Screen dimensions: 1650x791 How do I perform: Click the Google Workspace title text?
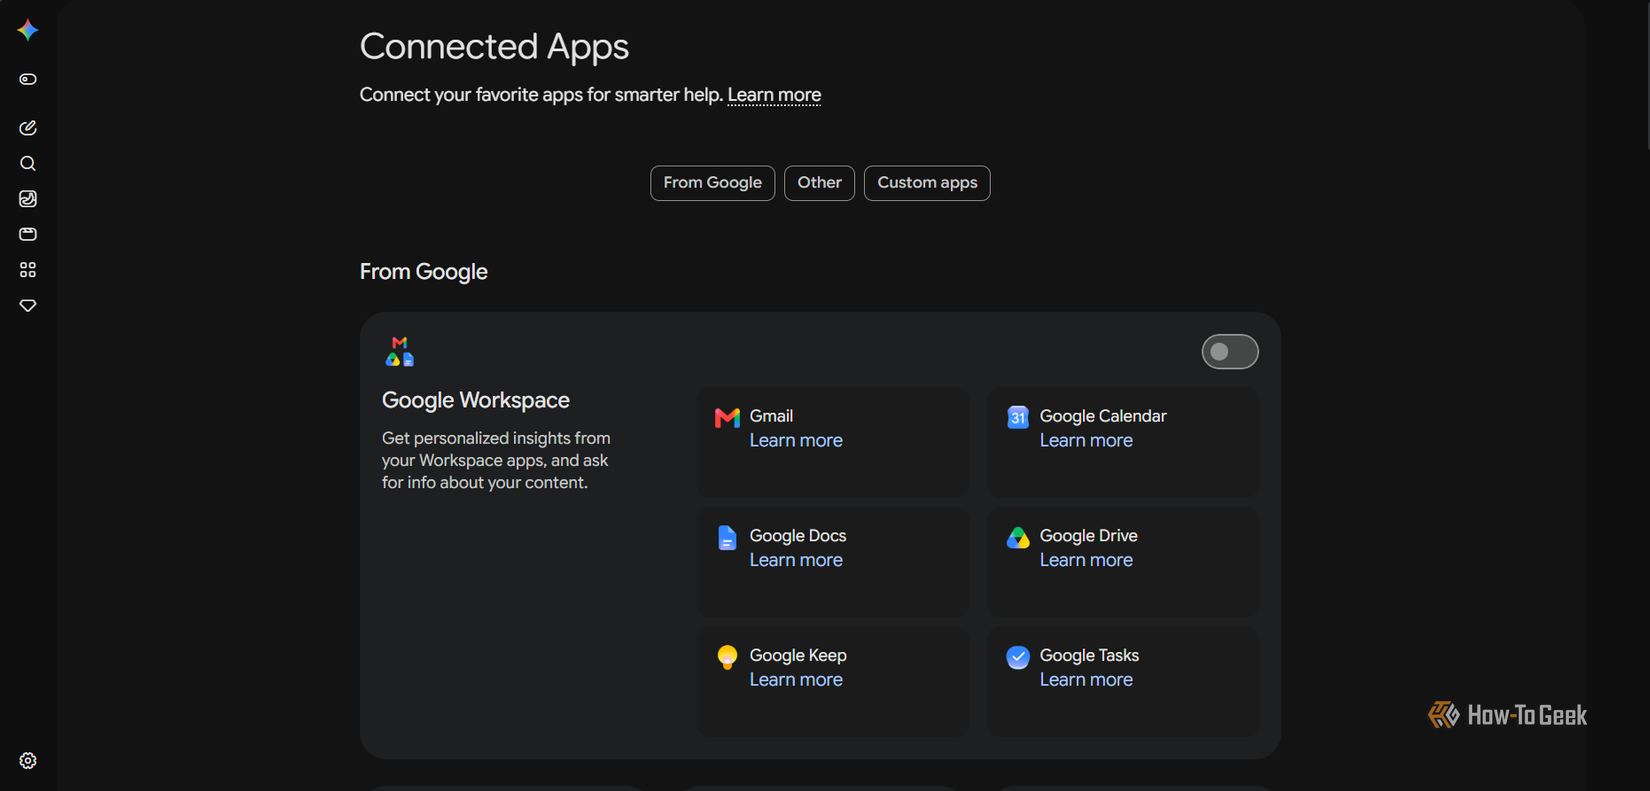click(476, 400)
